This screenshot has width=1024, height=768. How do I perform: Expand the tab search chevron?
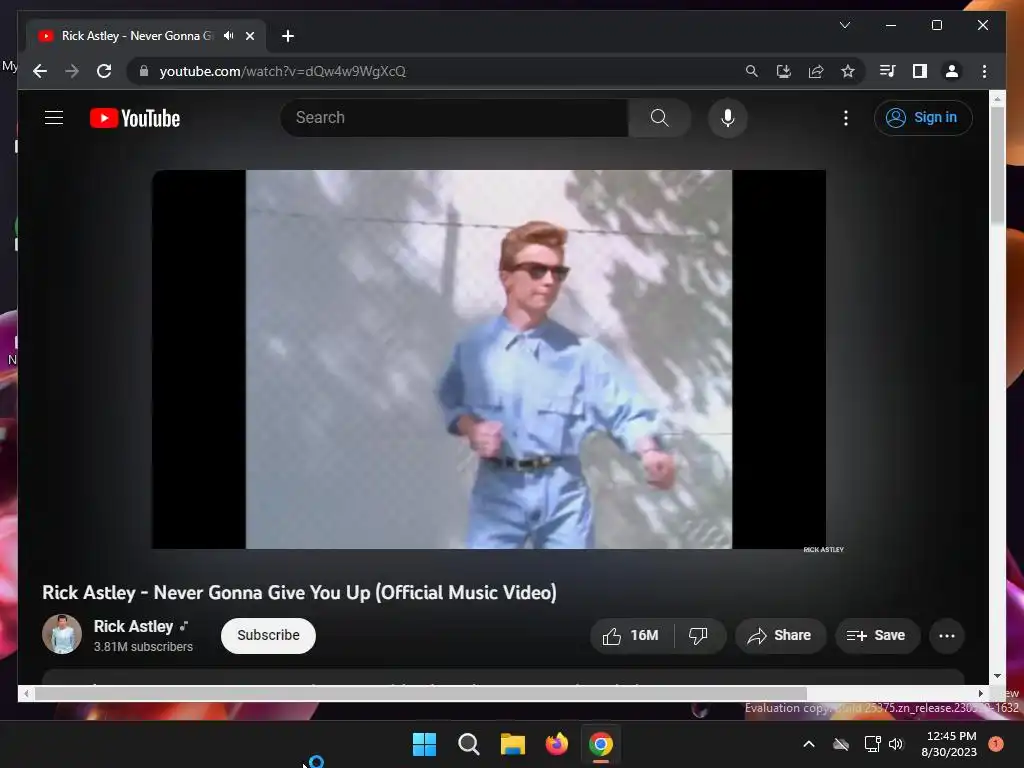click(844, 25)
